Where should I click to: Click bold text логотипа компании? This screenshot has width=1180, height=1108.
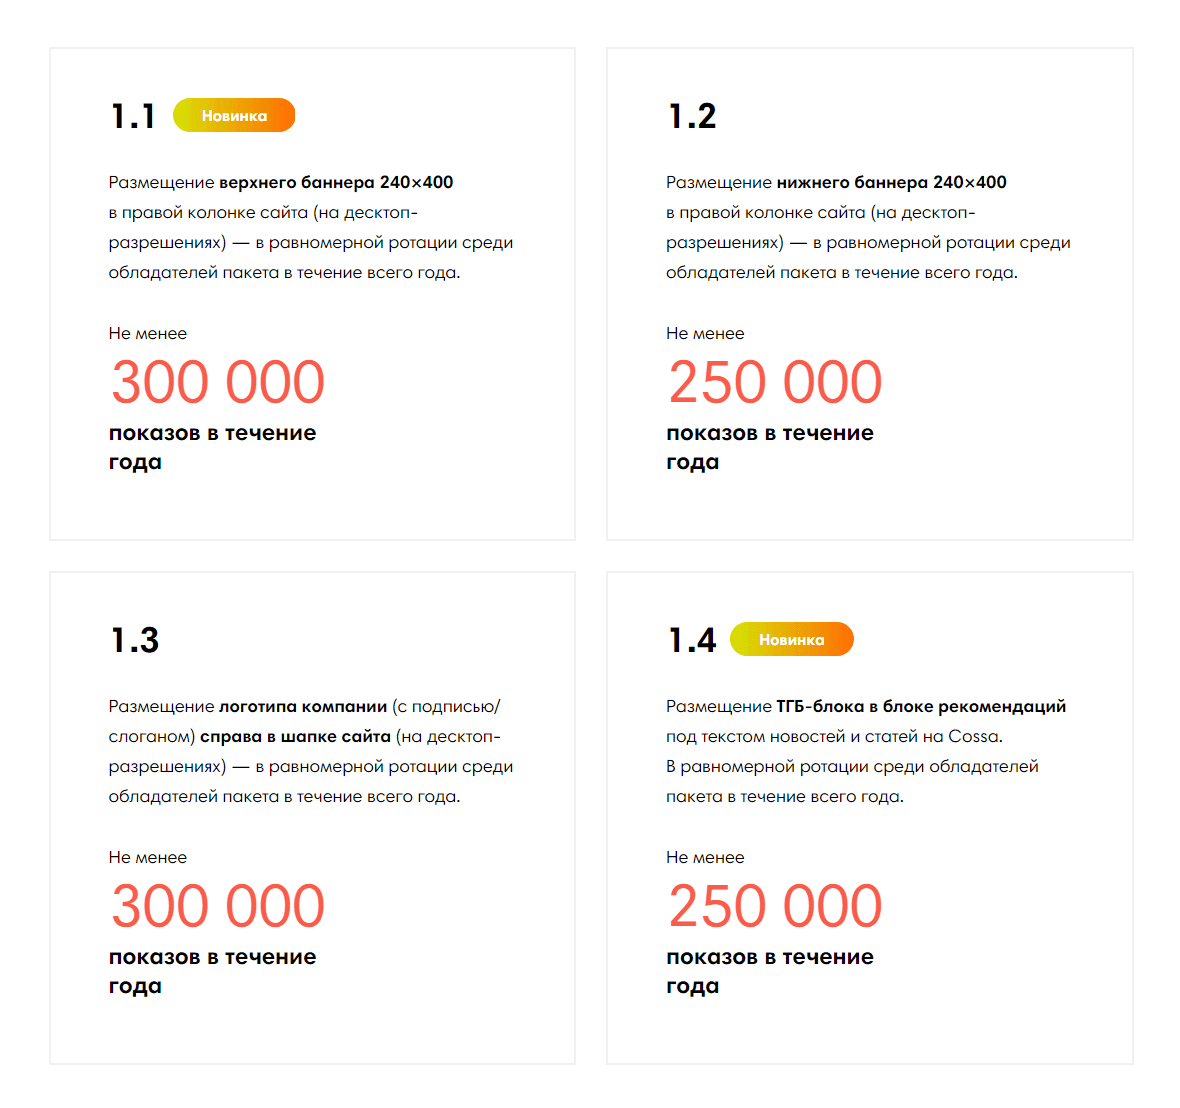click(x=303, y=706)
